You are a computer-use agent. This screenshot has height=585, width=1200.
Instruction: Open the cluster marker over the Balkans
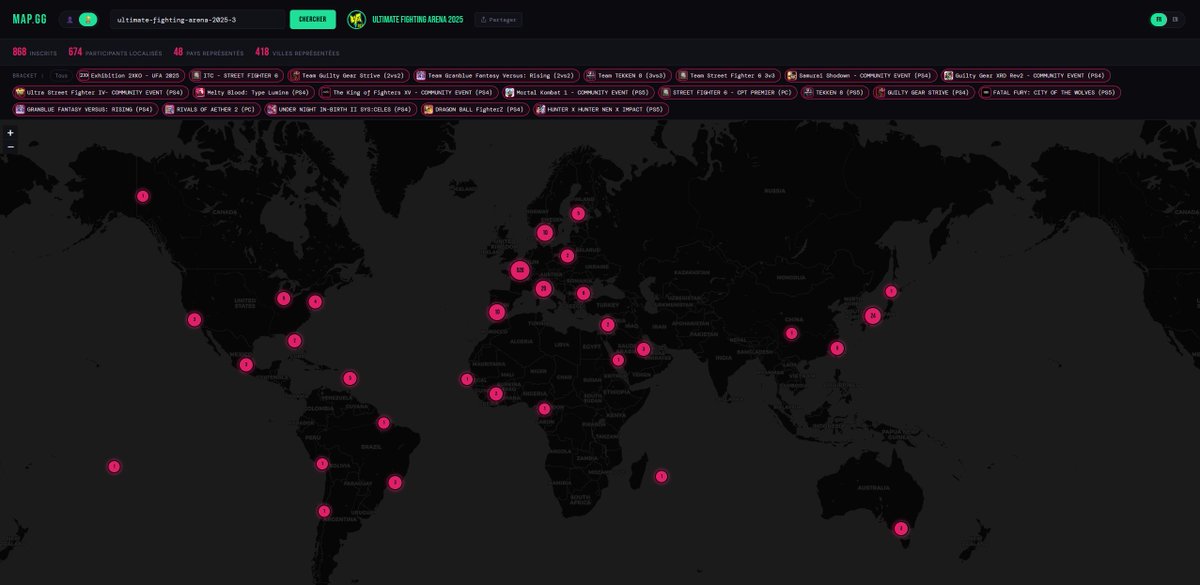pyautogui.click(x=584, y=293)
